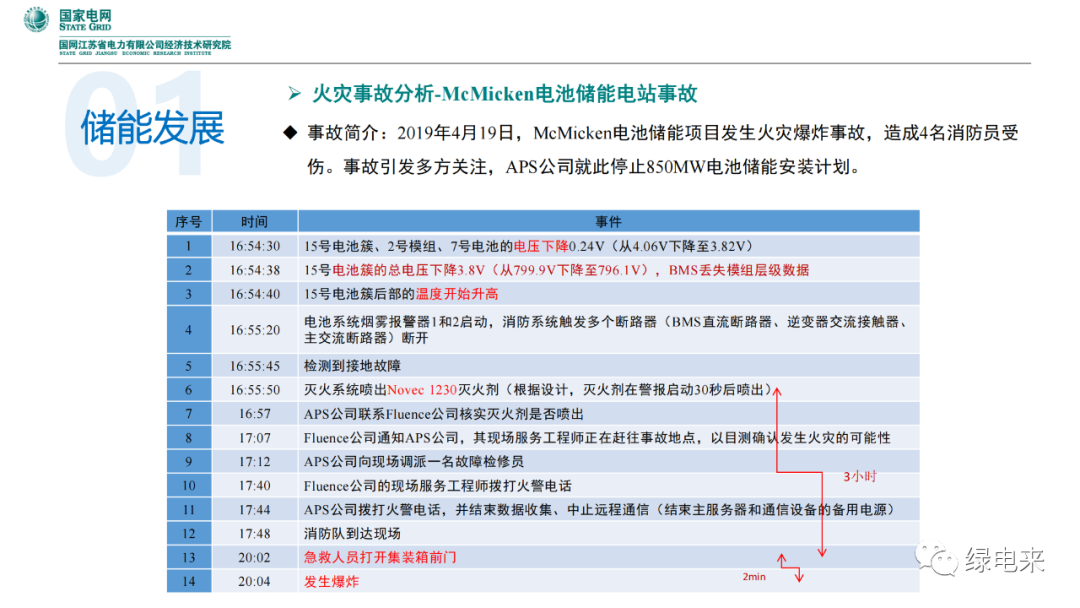Select the time cell 16:55:50
The height and width of the screenshot is (608, 1080).
255,390
